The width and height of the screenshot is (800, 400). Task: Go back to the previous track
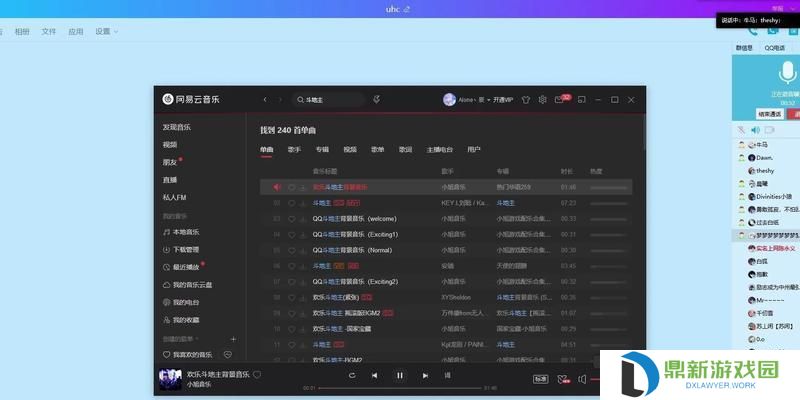[x=374, y=376]
